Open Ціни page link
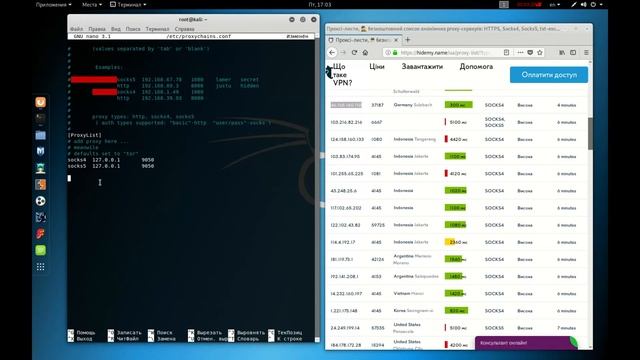The image size is (640, 360). (x=377, y=67)
